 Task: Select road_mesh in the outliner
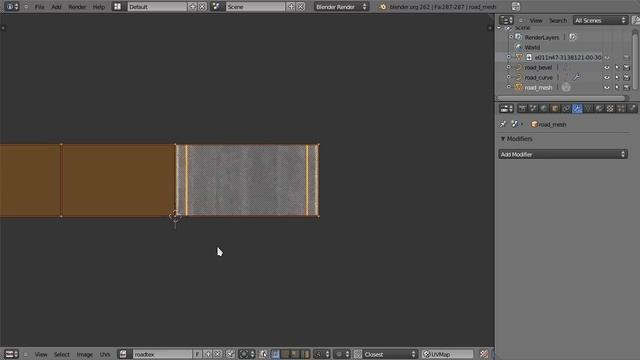pos(538,87)
